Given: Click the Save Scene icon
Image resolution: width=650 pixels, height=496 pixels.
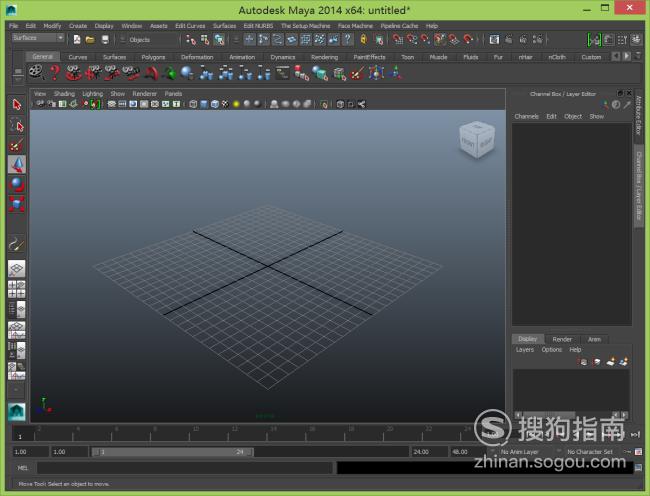Looking at the screenshot, I should 105,39.
